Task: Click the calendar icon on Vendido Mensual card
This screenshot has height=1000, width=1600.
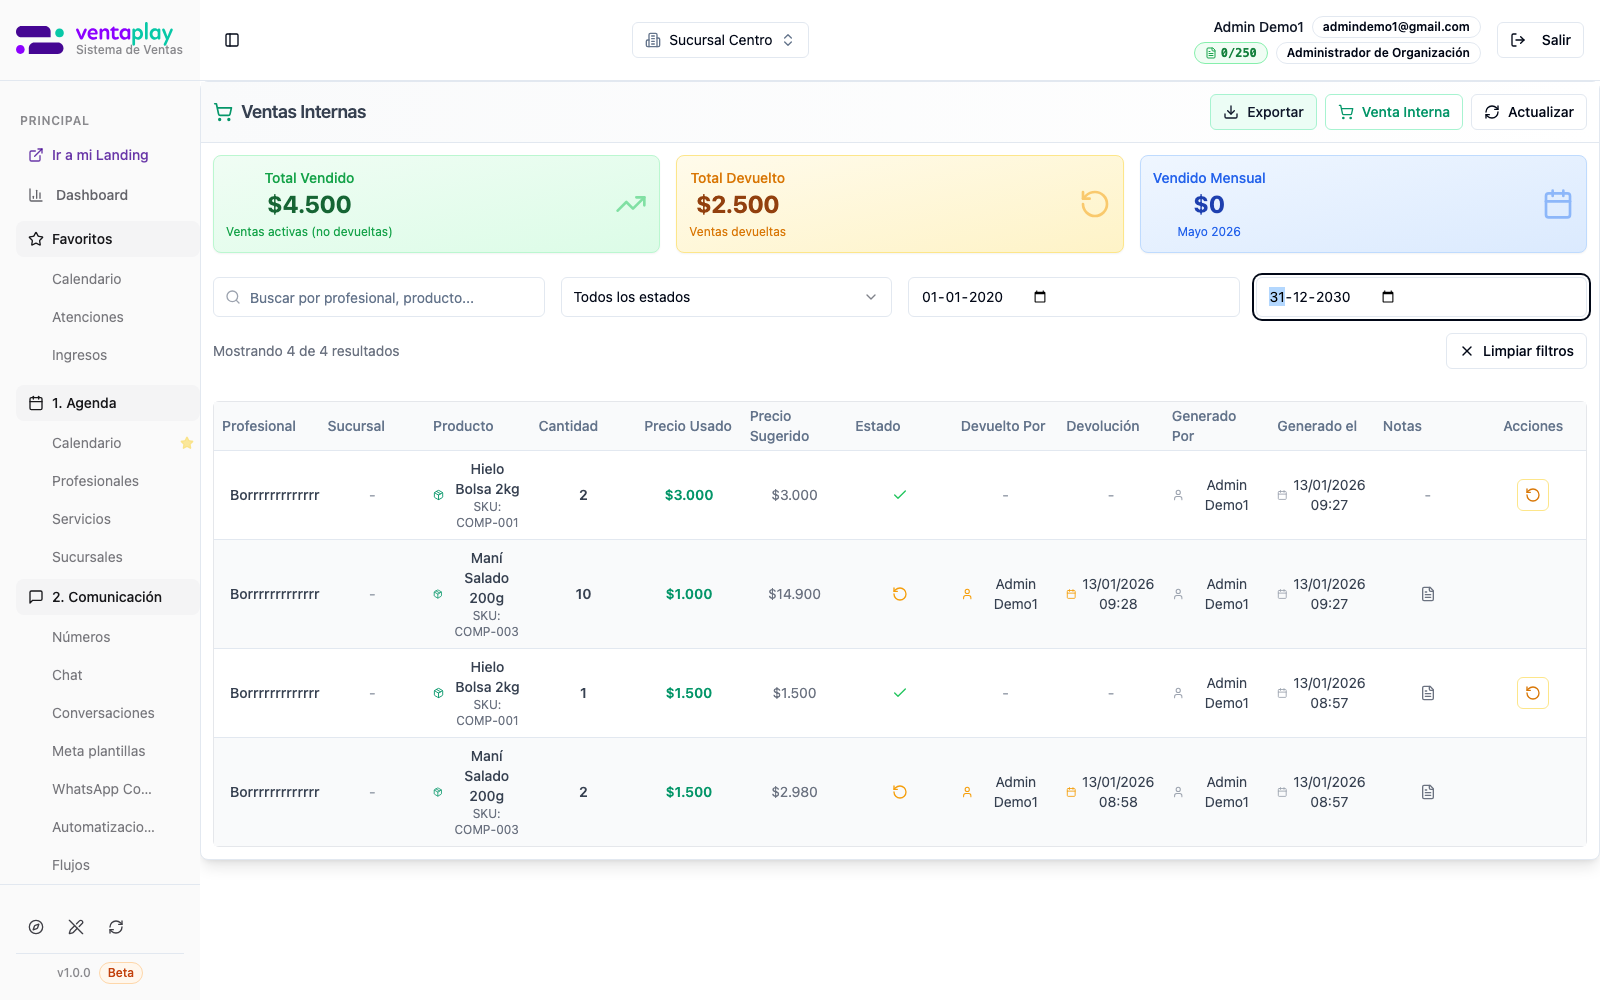Action: click(x=1558, y=204)
